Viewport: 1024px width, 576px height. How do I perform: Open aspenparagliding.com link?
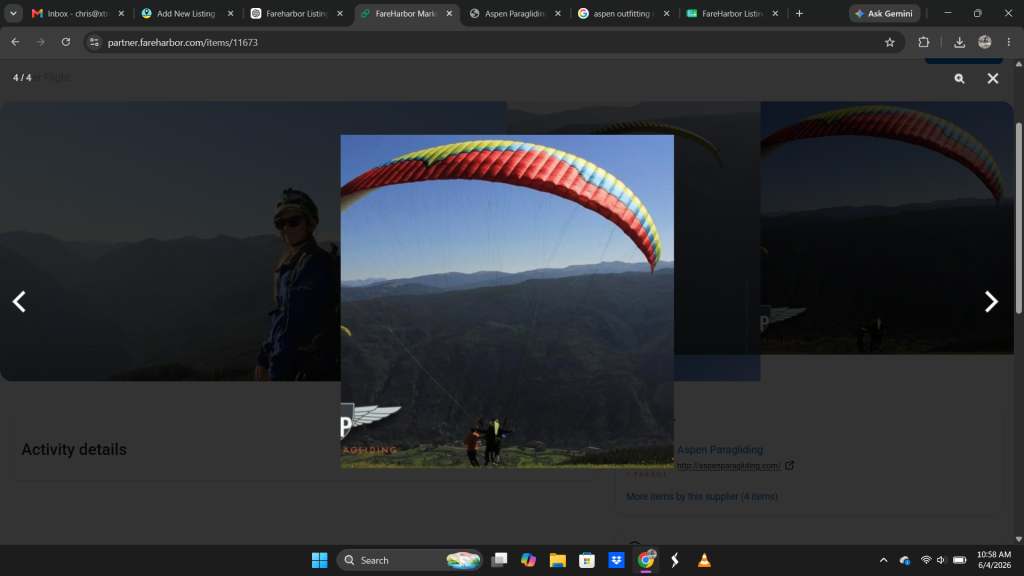(x=729, y=466)
